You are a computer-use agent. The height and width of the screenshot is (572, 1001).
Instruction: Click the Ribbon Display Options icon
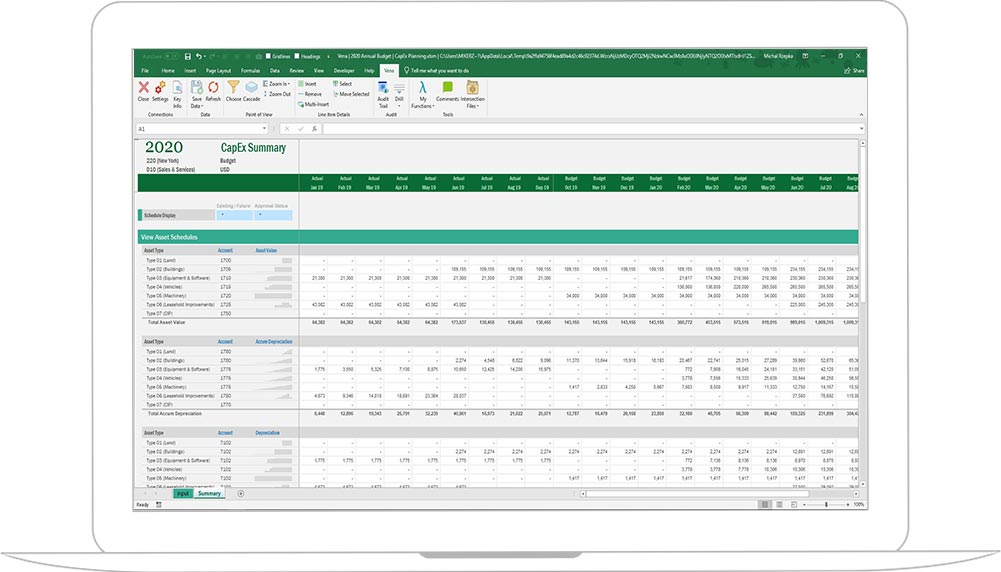tap(806, 56)
